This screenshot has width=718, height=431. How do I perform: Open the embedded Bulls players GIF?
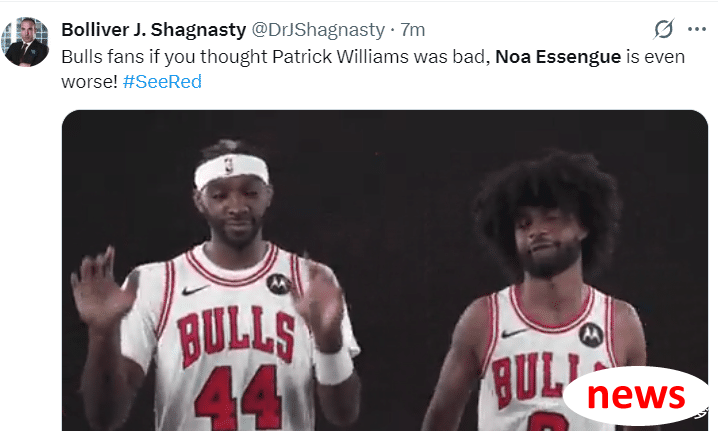tap(385, 270)
